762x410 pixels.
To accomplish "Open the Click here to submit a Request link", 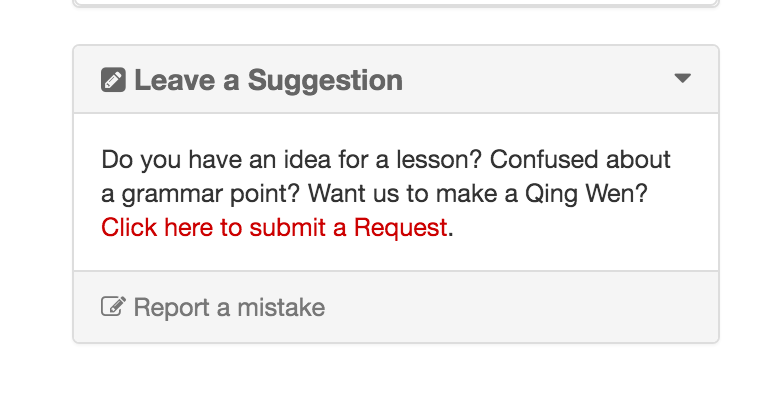I will click(274, 227).
